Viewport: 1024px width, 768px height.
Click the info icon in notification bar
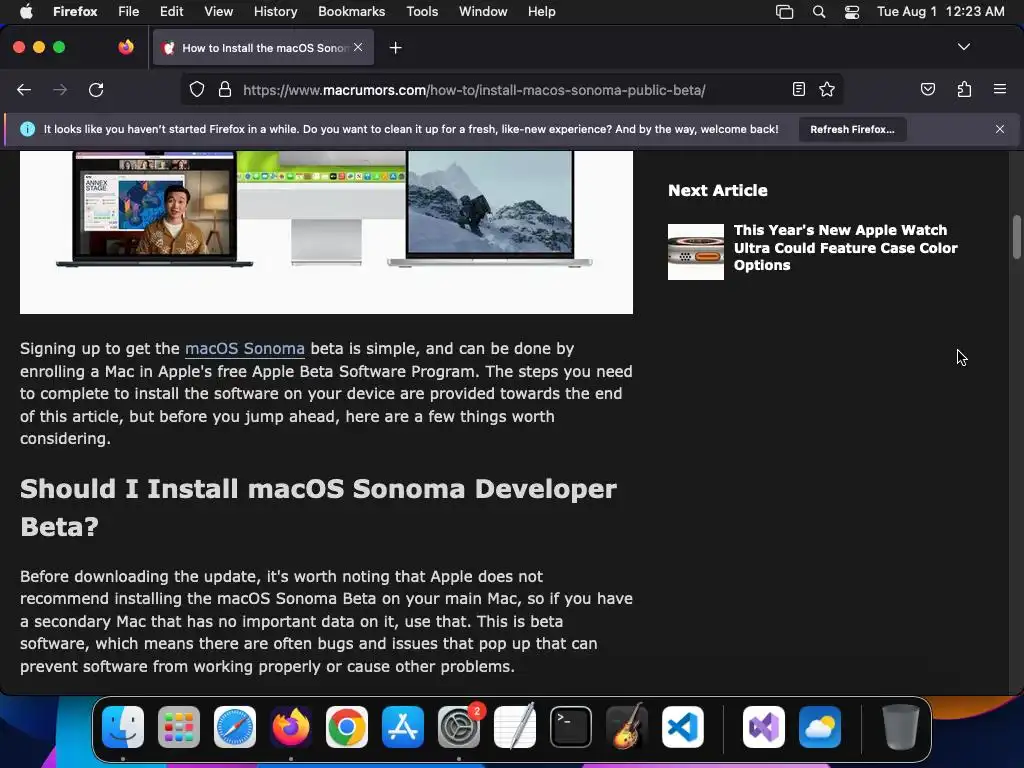coord(27,129)
